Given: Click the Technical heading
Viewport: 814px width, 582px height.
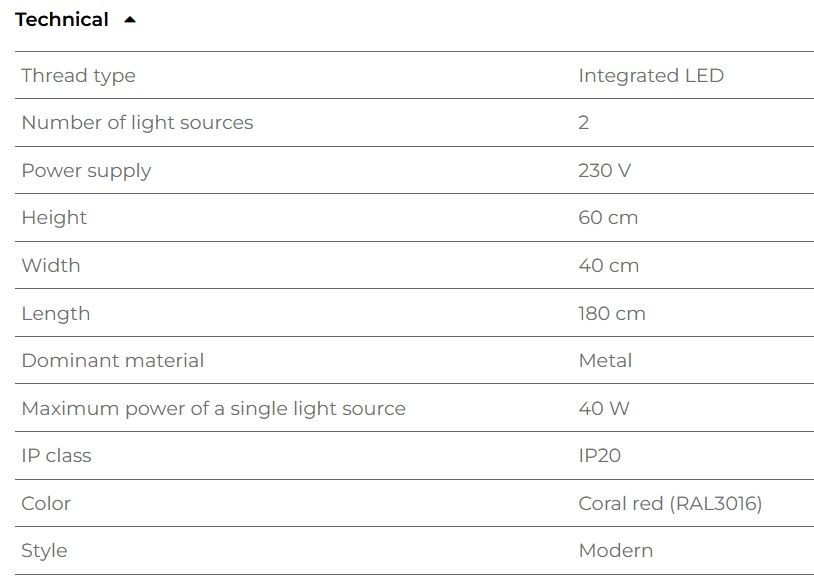Looking at the screenshot, I should pyautogui.click(x=62, y=20).
